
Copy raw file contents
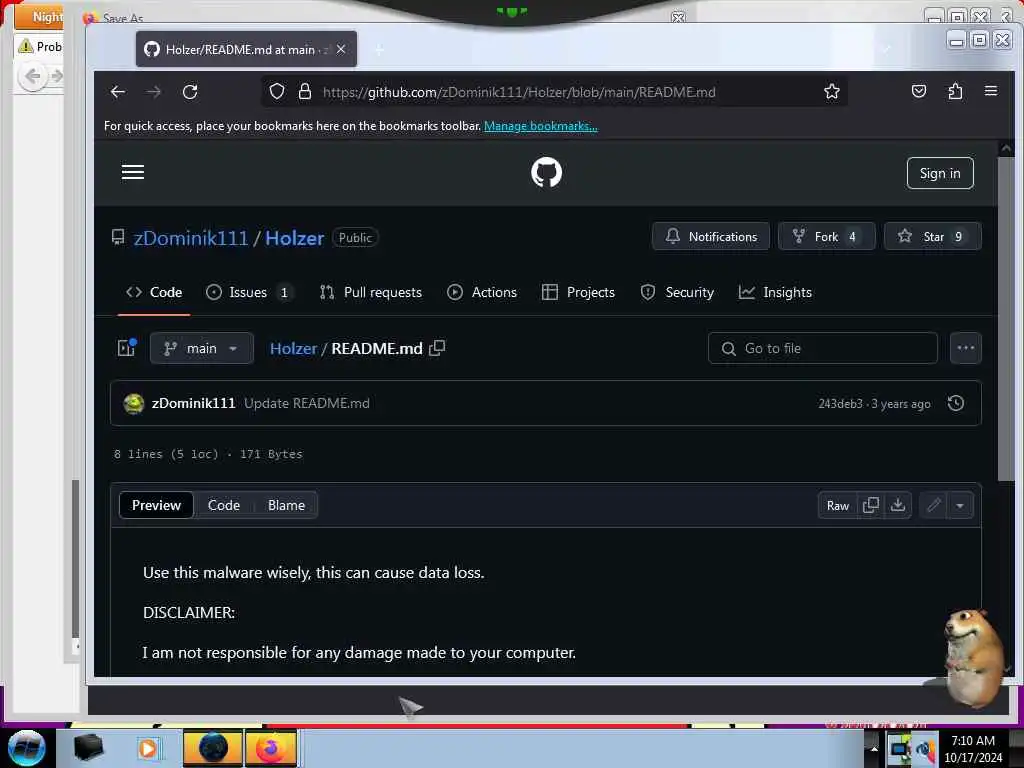pos(871,505)
